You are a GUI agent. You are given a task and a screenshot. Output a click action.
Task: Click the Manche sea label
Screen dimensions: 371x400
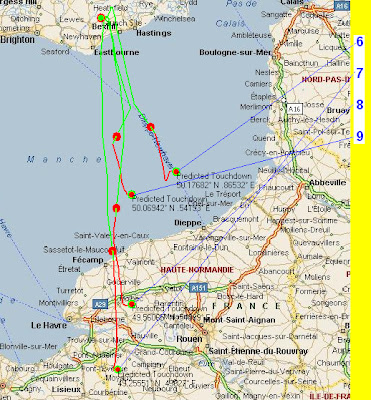coord(64,160)
